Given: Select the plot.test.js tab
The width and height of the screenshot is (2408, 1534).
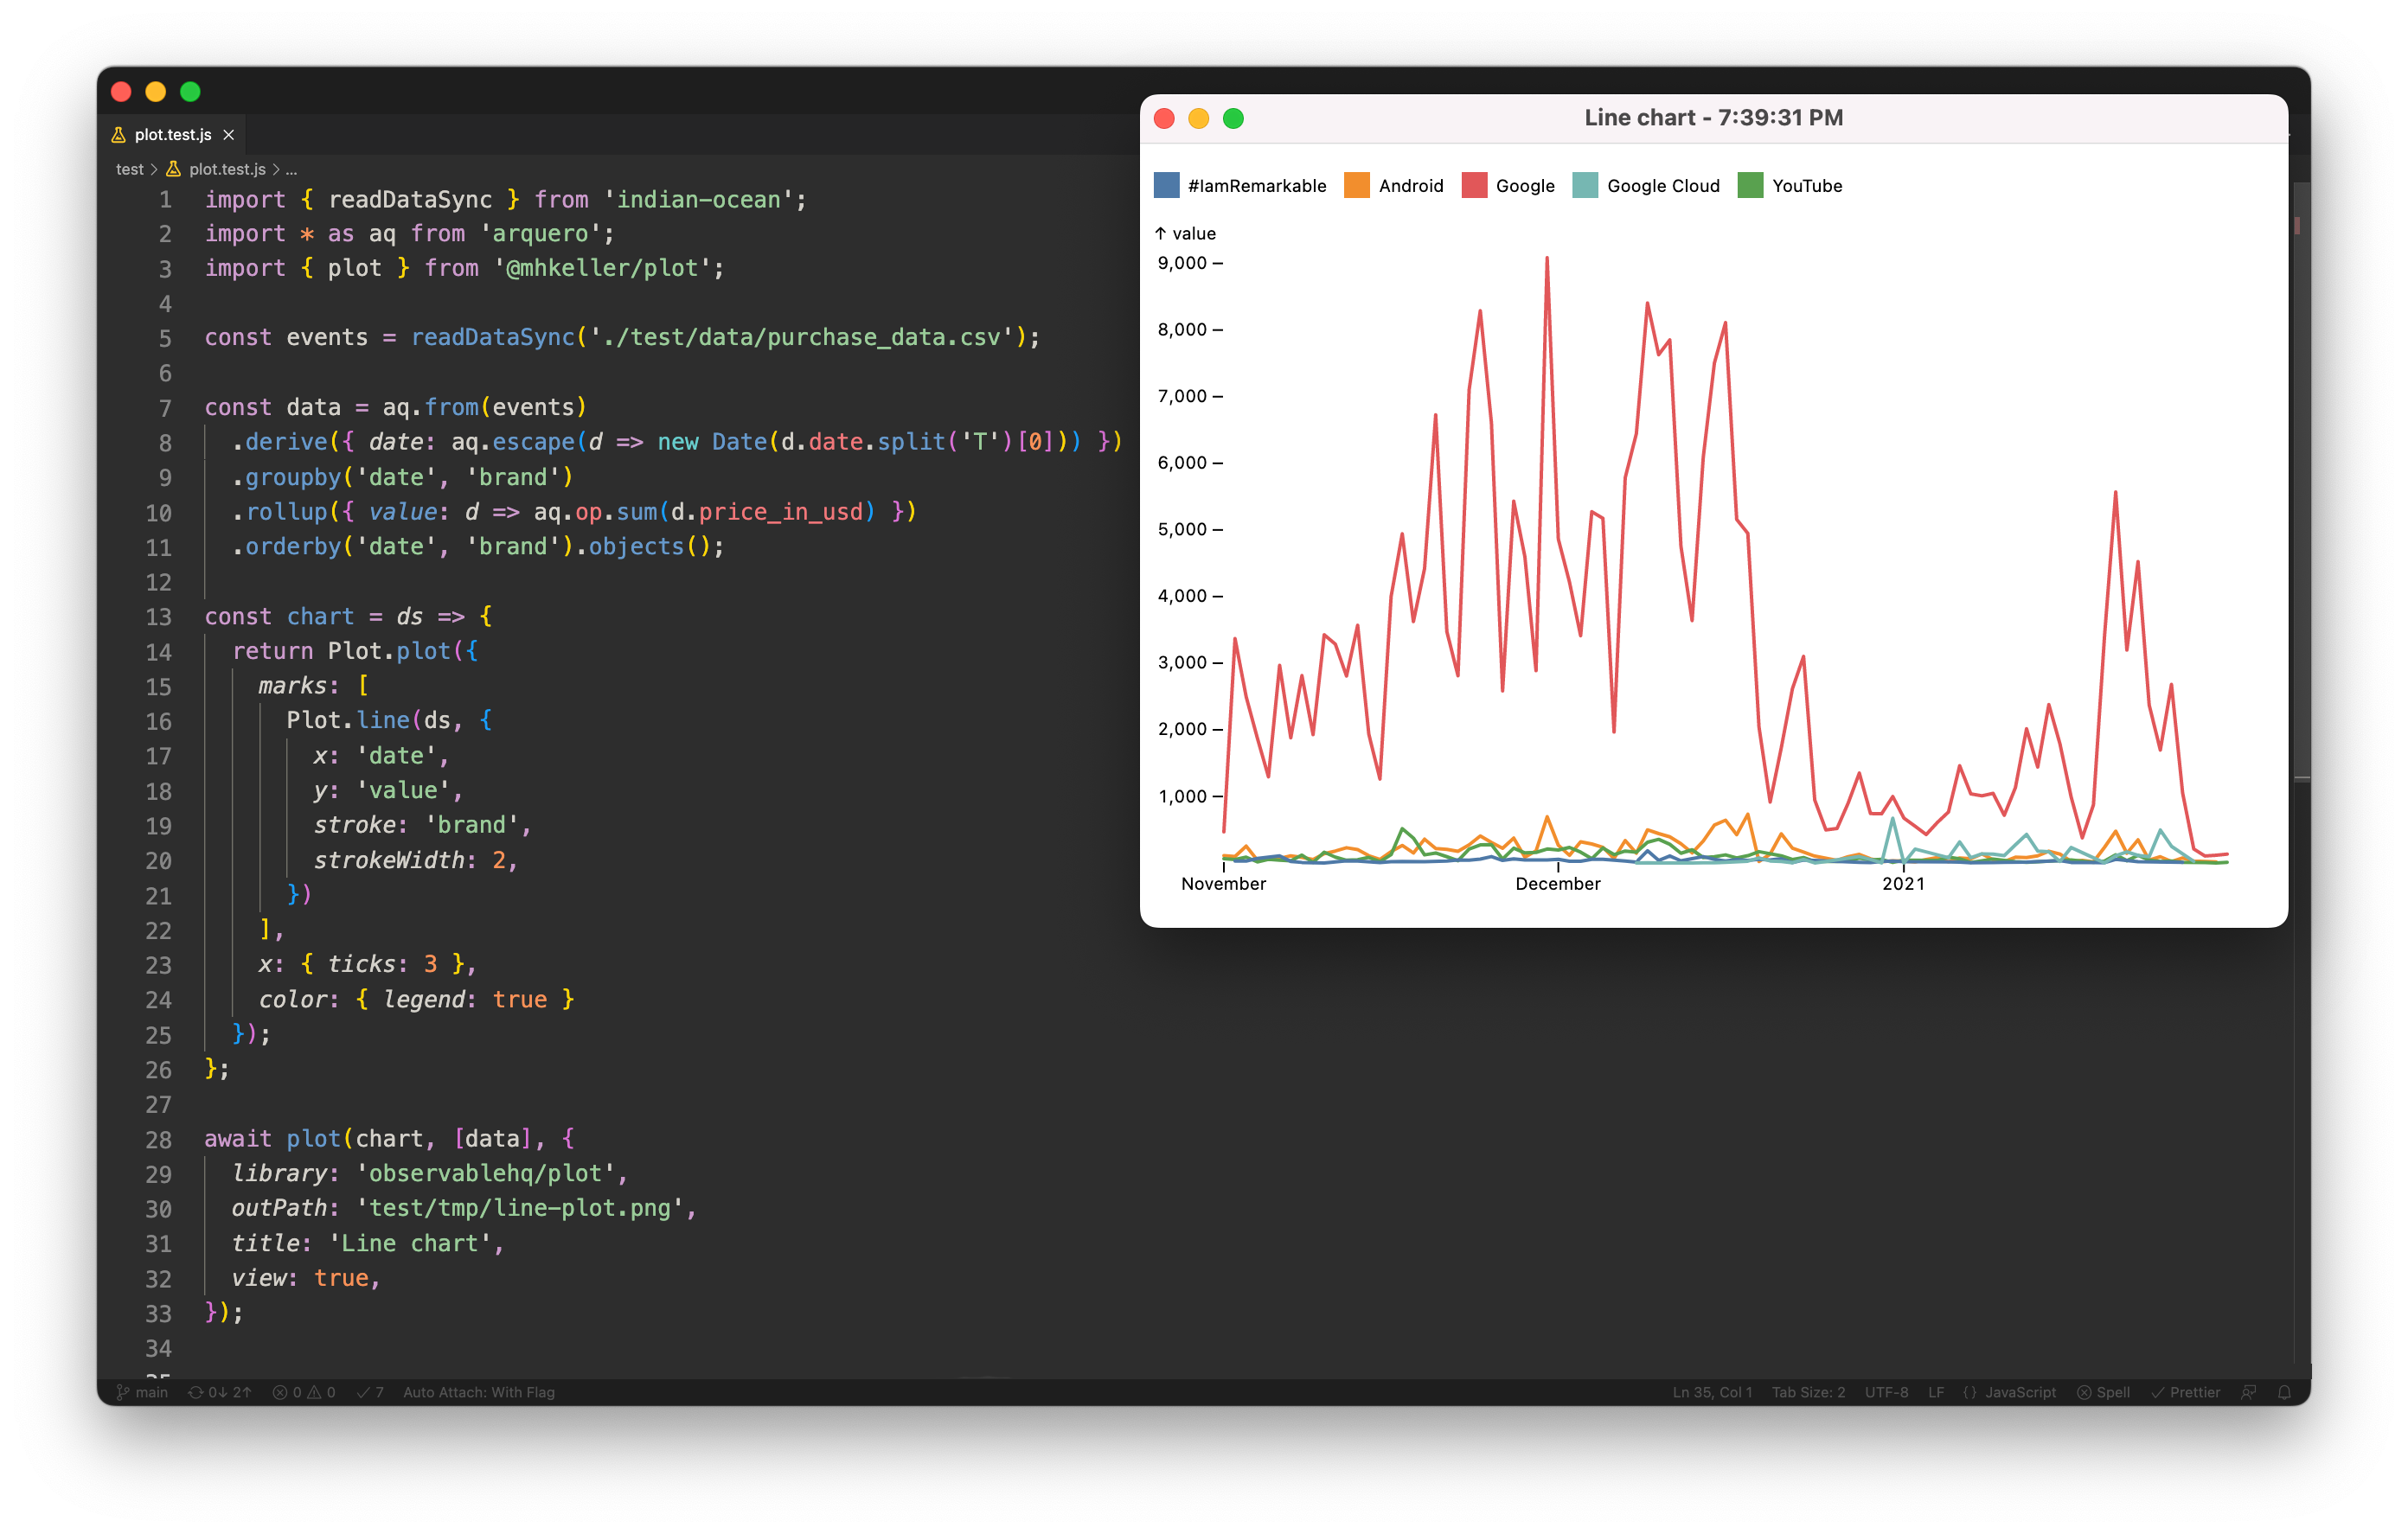Looking at the screenshot, I should point(172,134).
